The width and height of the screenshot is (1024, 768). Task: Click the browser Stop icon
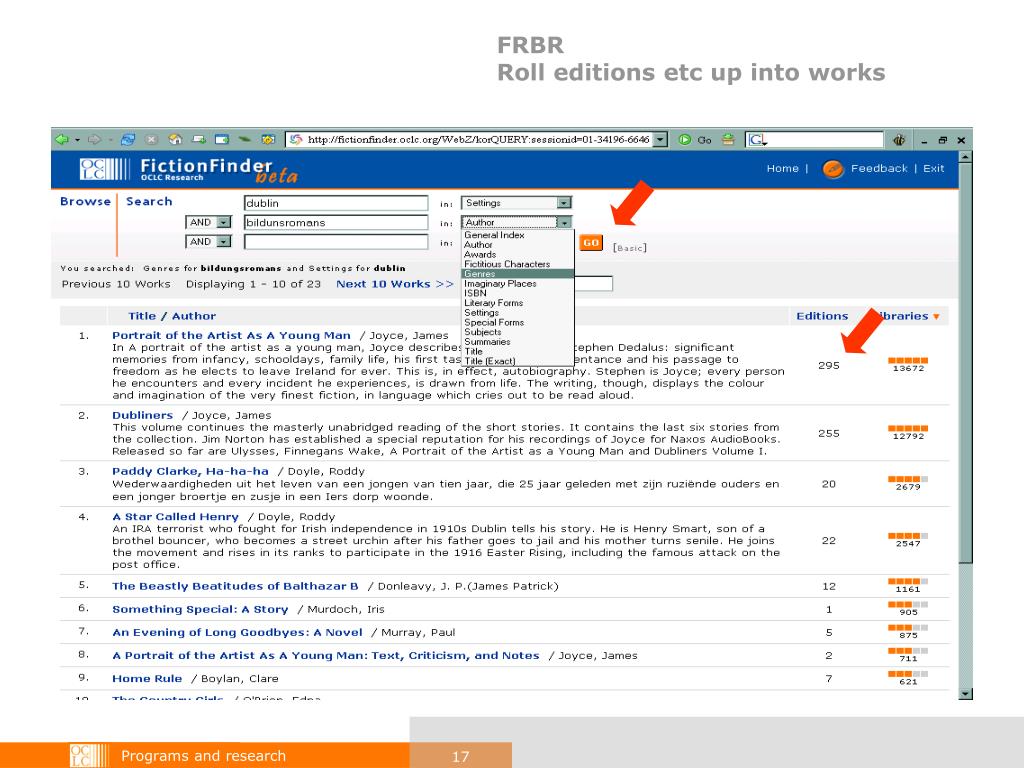tap(152, 140)
